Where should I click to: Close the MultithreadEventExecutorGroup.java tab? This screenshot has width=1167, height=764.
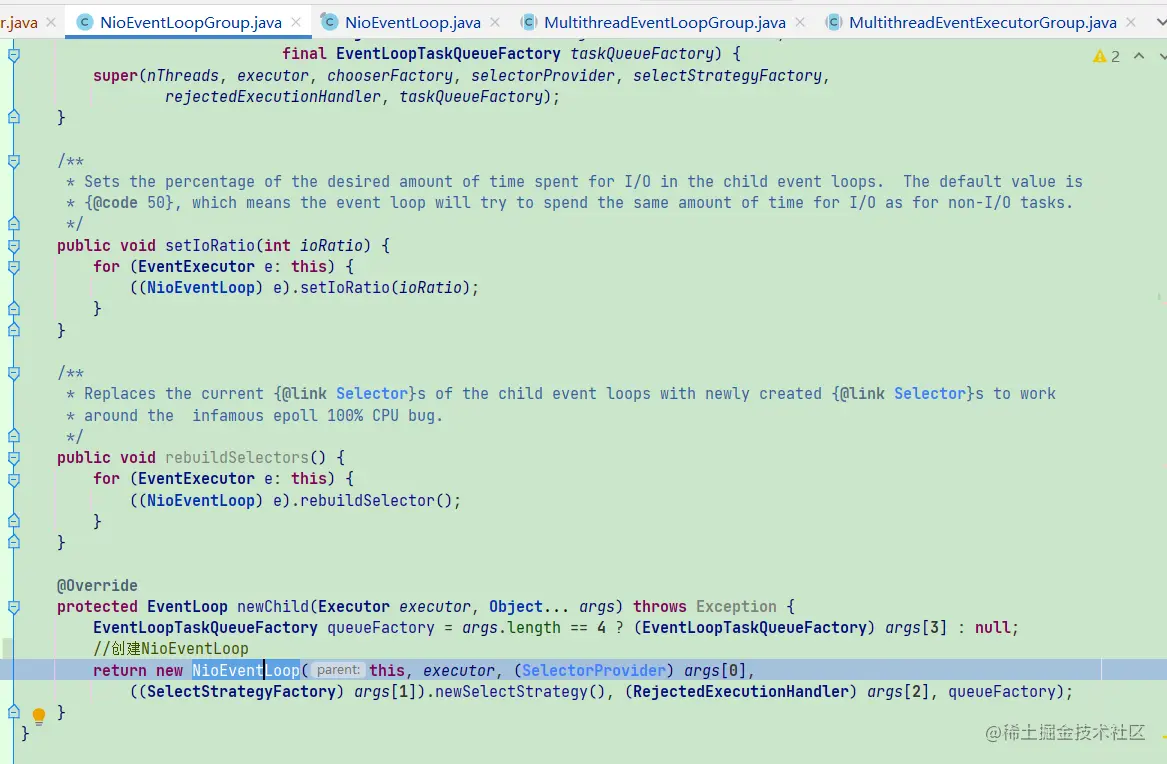coord(1131,22)
